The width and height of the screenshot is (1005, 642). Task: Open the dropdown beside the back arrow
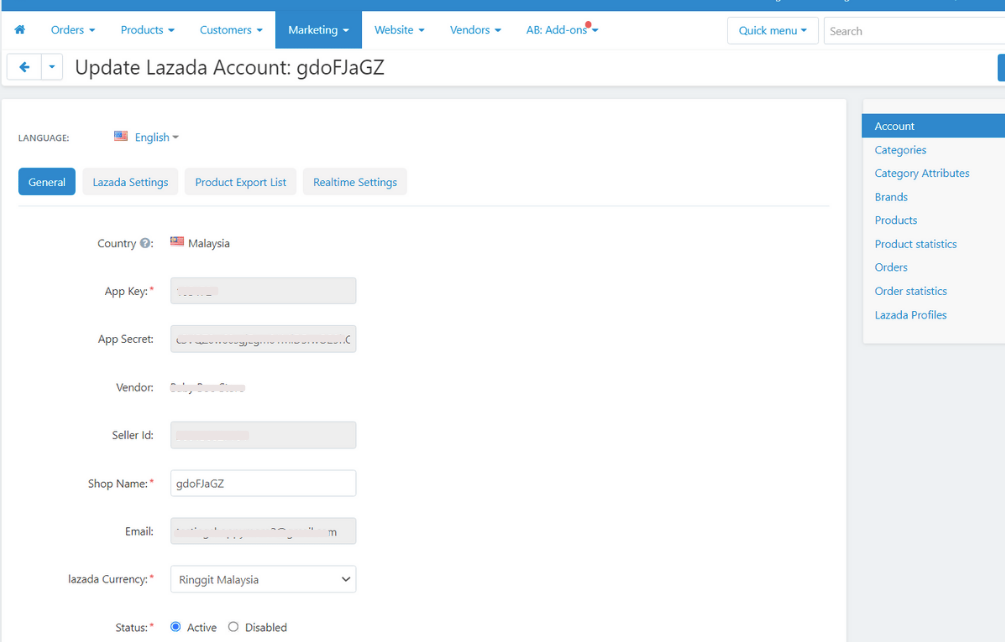(x=52, y=67)
